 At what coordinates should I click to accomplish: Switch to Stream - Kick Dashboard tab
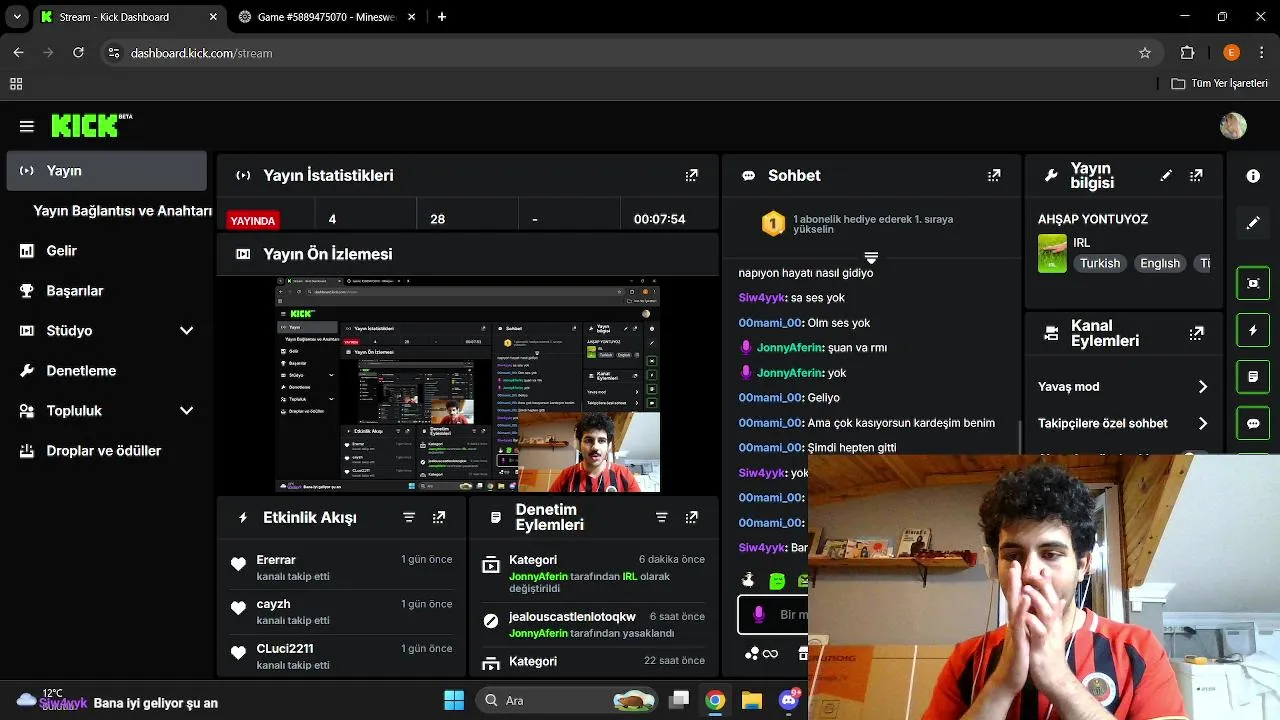click(x=130, y=17)
